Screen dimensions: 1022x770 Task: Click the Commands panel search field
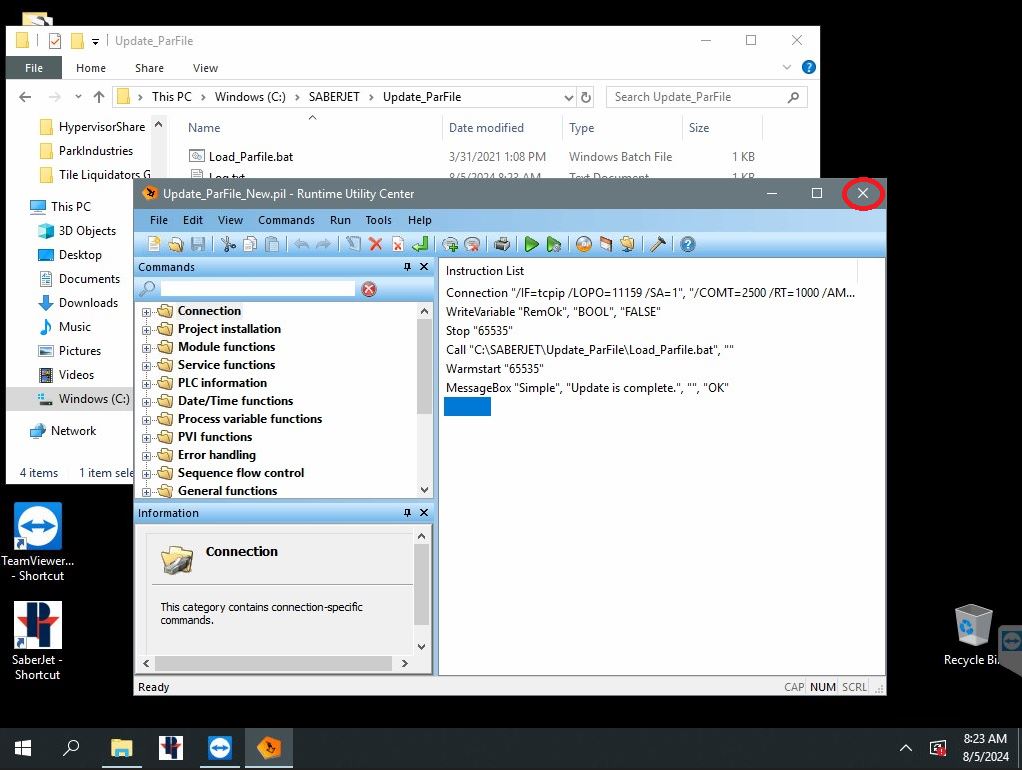coord(257,289)
